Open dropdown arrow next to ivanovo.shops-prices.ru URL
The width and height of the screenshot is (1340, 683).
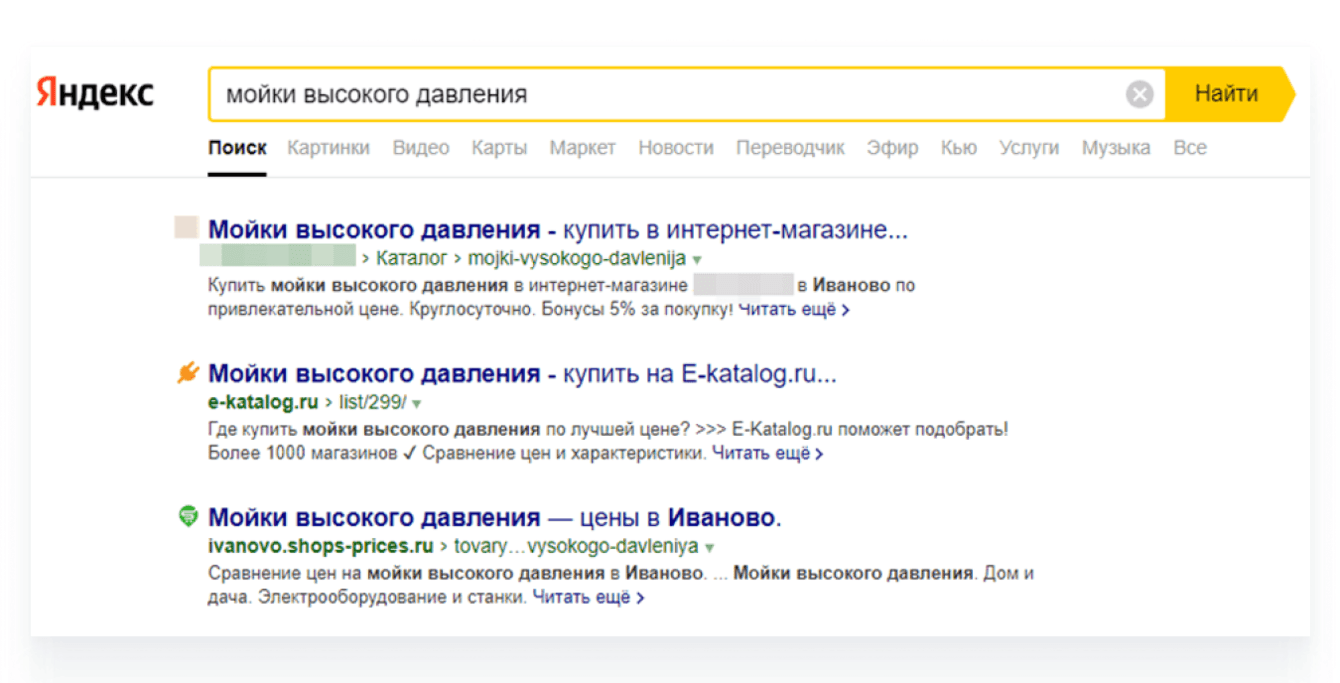coord(709,548)
